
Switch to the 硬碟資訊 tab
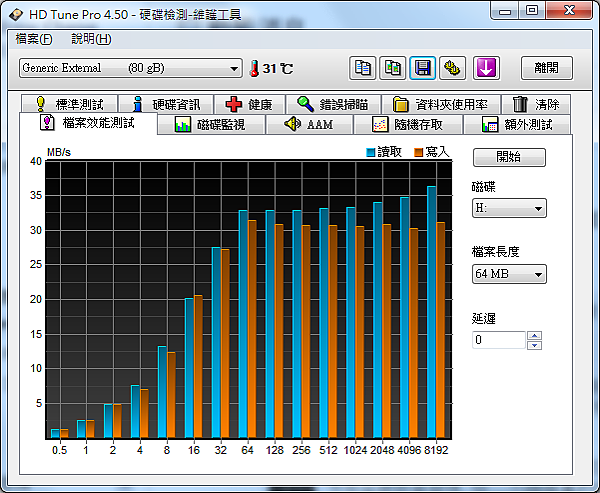pos(166,104)
